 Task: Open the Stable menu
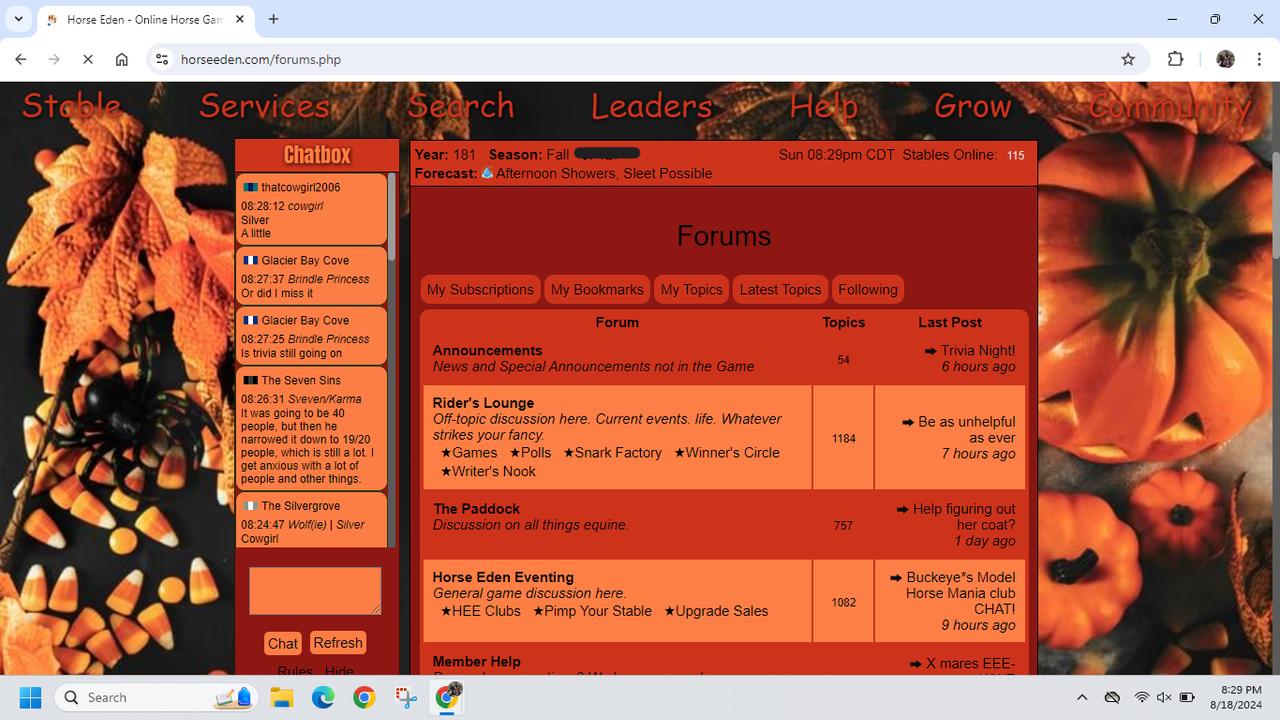[72, 106]
